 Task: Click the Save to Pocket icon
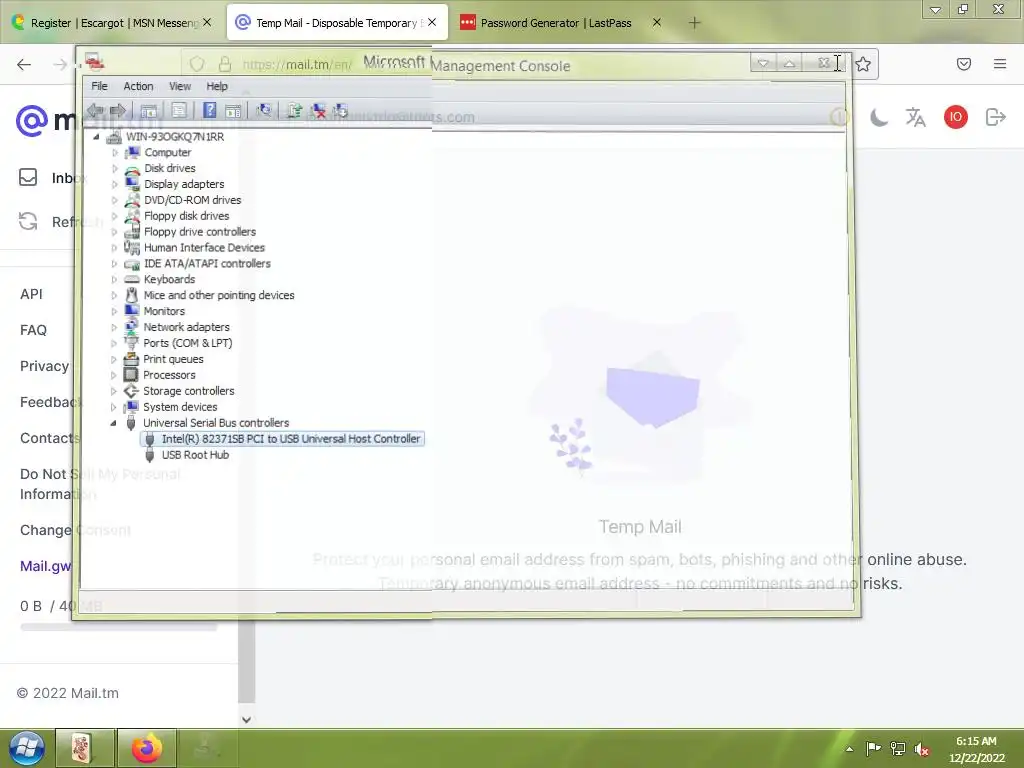[964, 64]
